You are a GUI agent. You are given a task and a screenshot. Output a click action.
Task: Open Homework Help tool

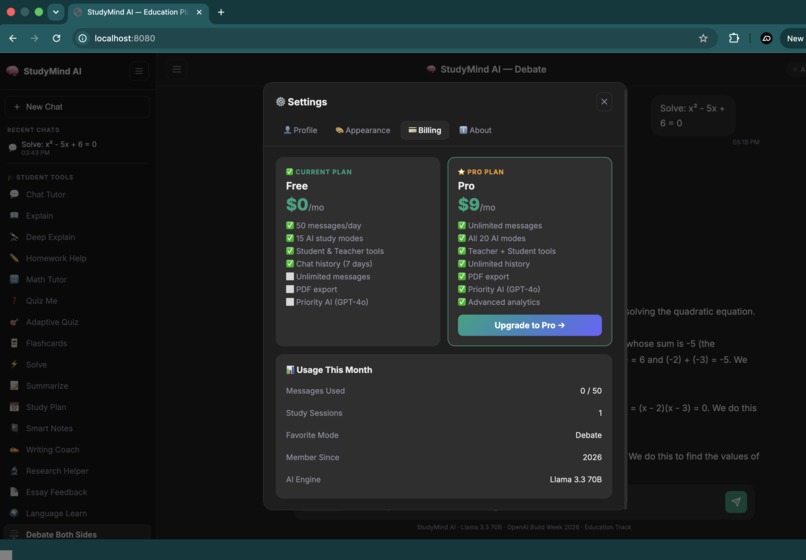77,258
